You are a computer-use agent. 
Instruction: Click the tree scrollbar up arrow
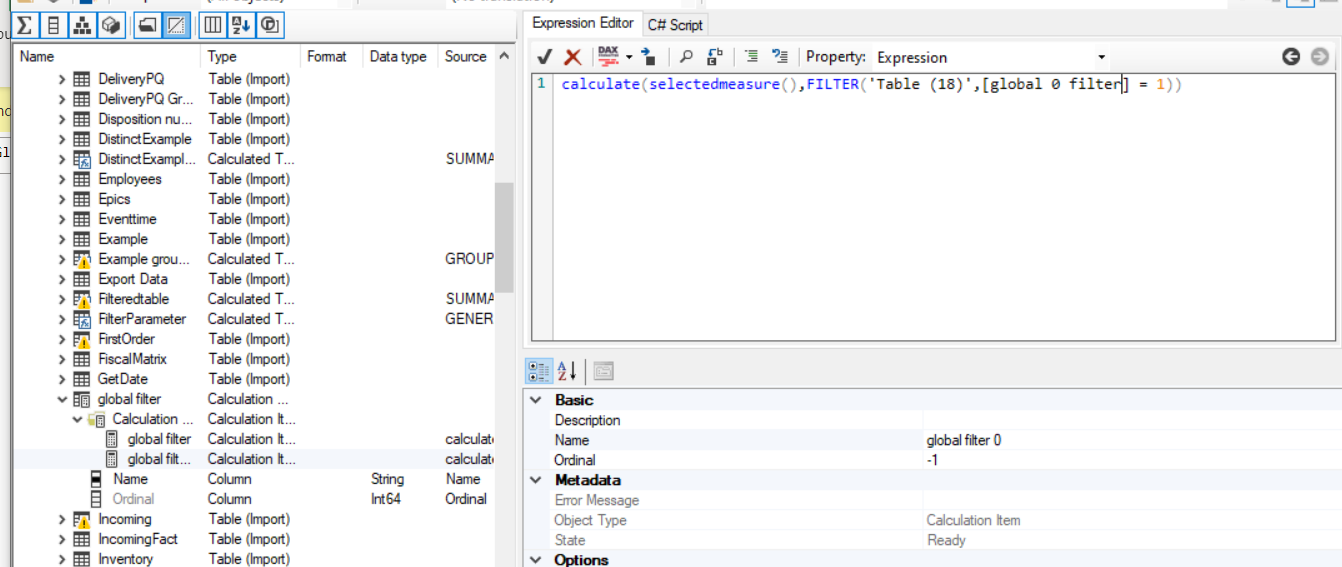pos(504,57)
